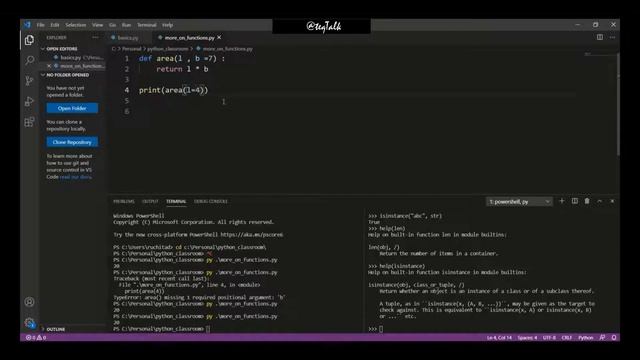This screenshot has width=640, height=360.
Task: Change line ending via CRLF item
Action: (x=567, y=338)
